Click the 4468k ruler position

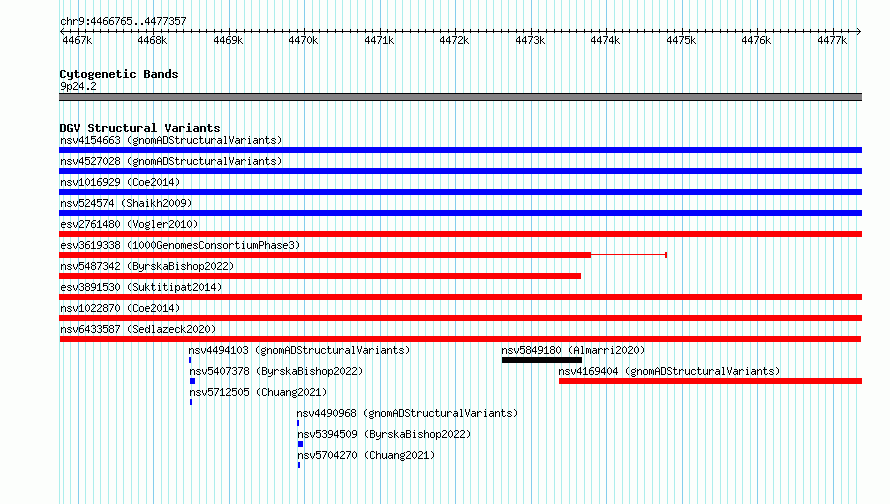pos(152,40)
